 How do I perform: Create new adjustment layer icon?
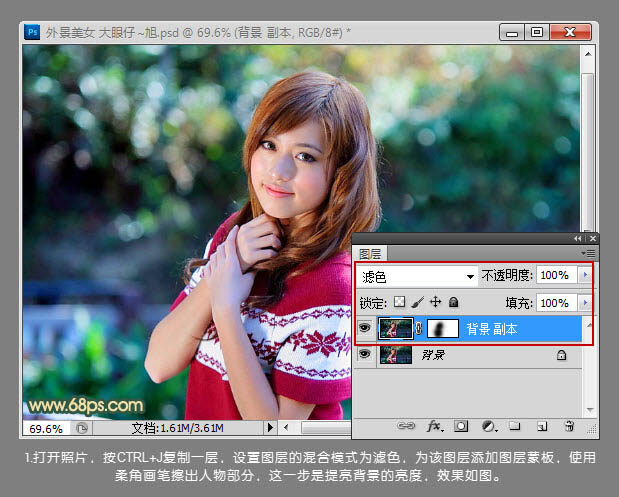[488, 426]
